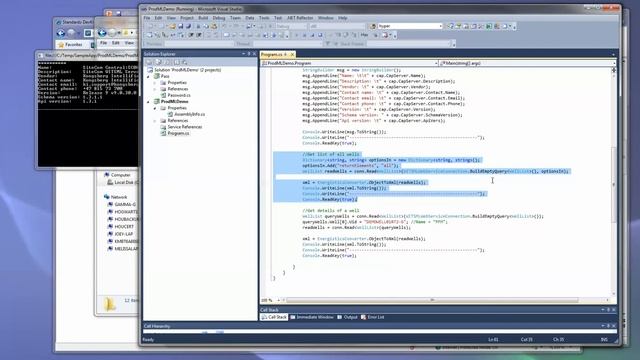Collapse the ProdMLDemo project node
Image resolution: width=640 pixels, height=360 pixels.
[148, 102]
